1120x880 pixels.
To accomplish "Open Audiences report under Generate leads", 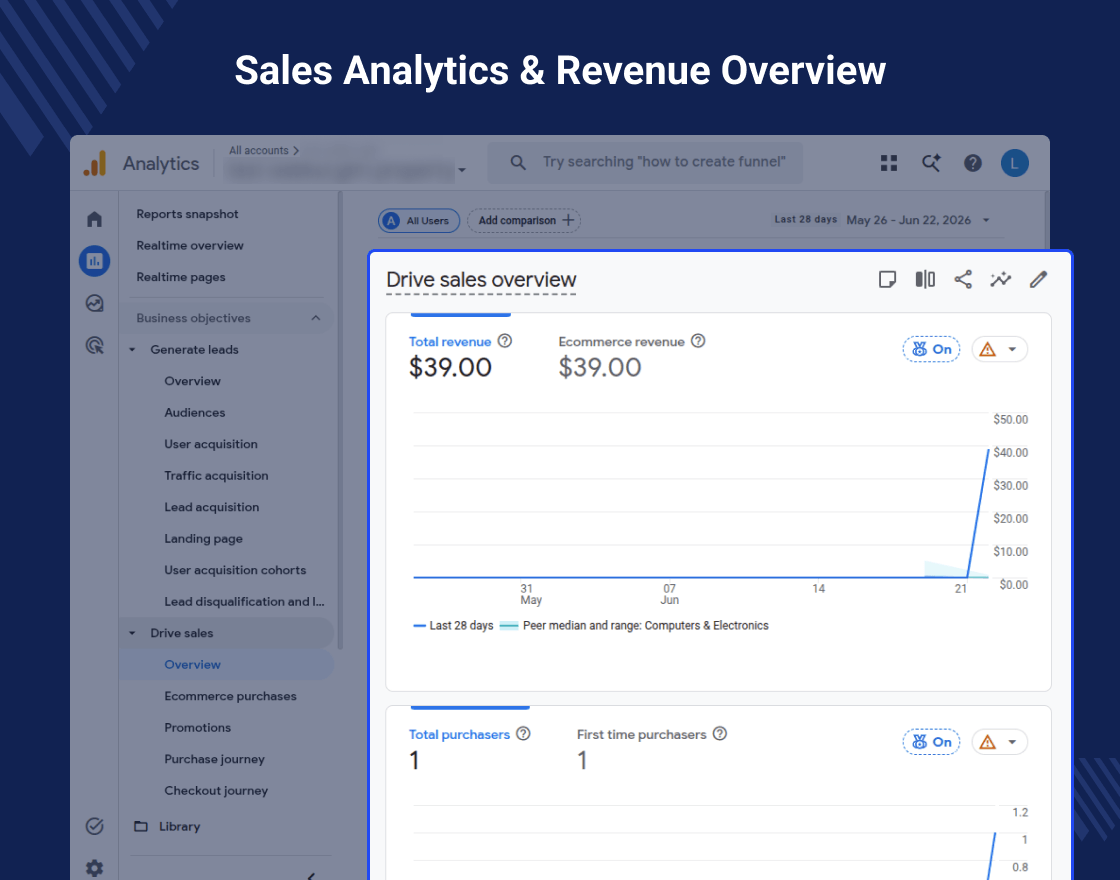I will 194,413.
